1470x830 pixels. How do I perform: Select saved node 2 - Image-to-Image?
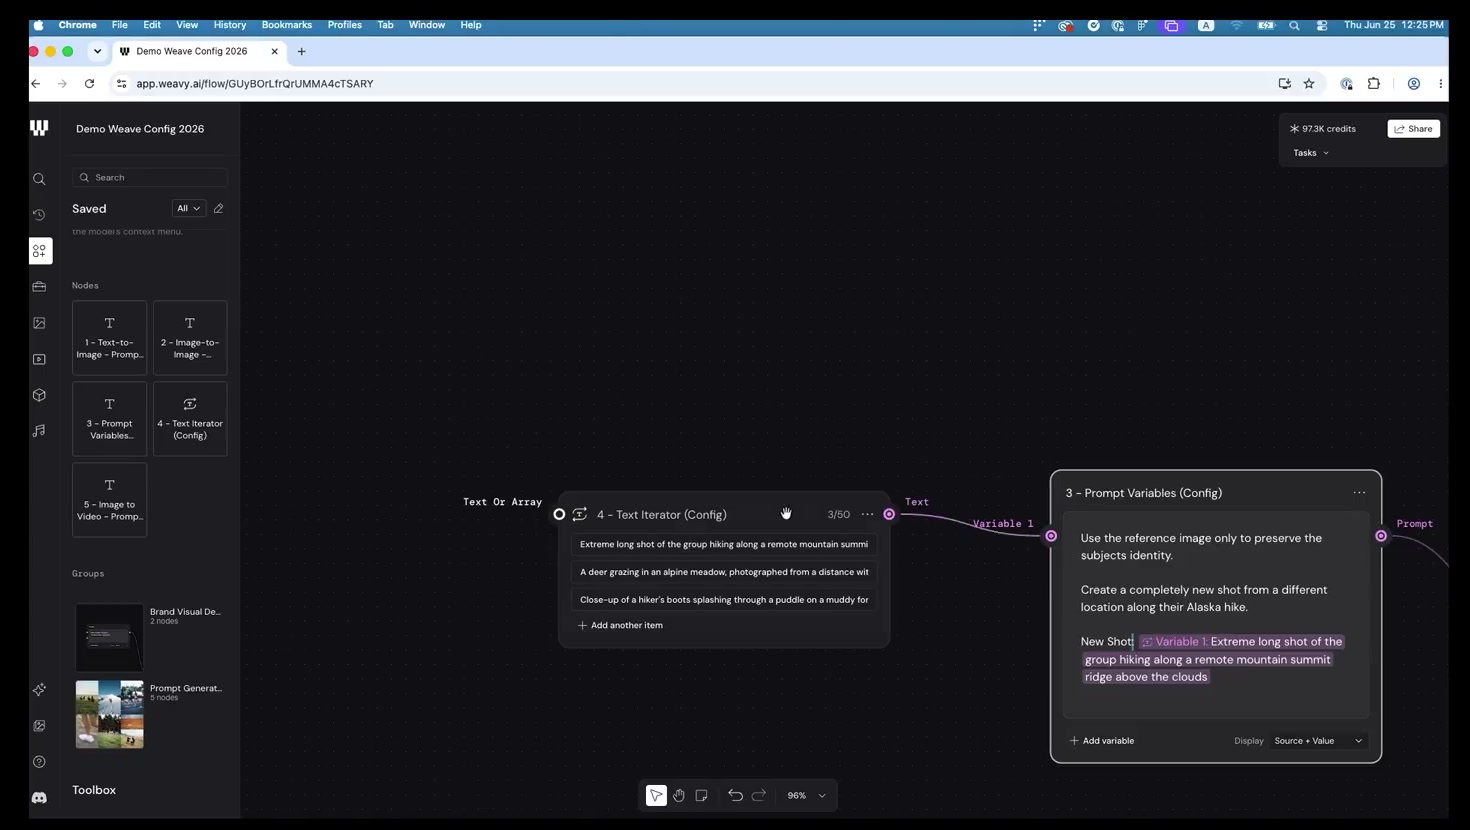point(190,338)
